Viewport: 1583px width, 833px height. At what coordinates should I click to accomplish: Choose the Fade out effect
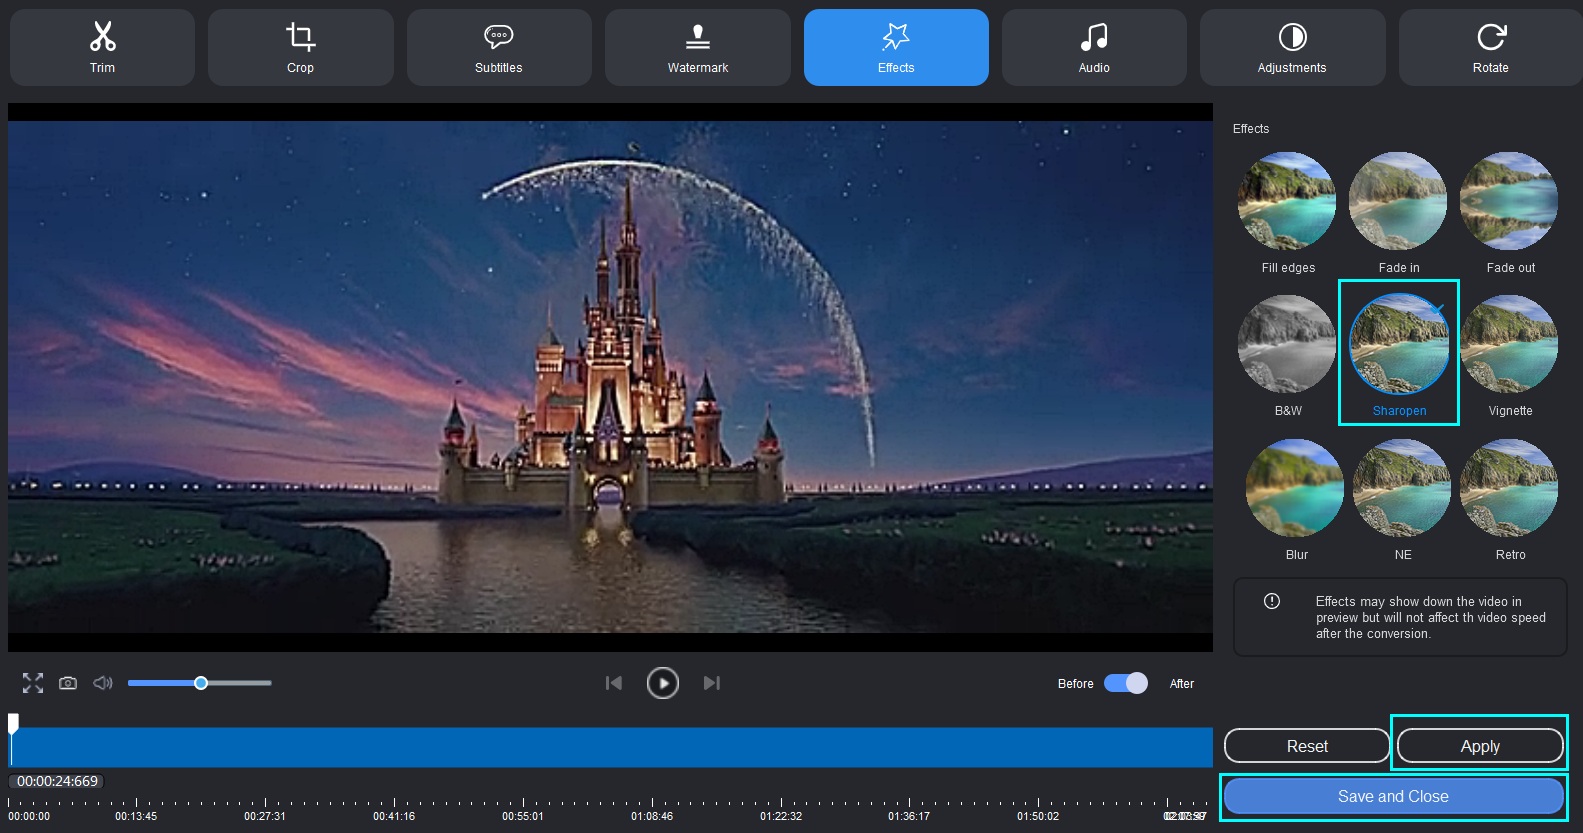(1509, 201)
